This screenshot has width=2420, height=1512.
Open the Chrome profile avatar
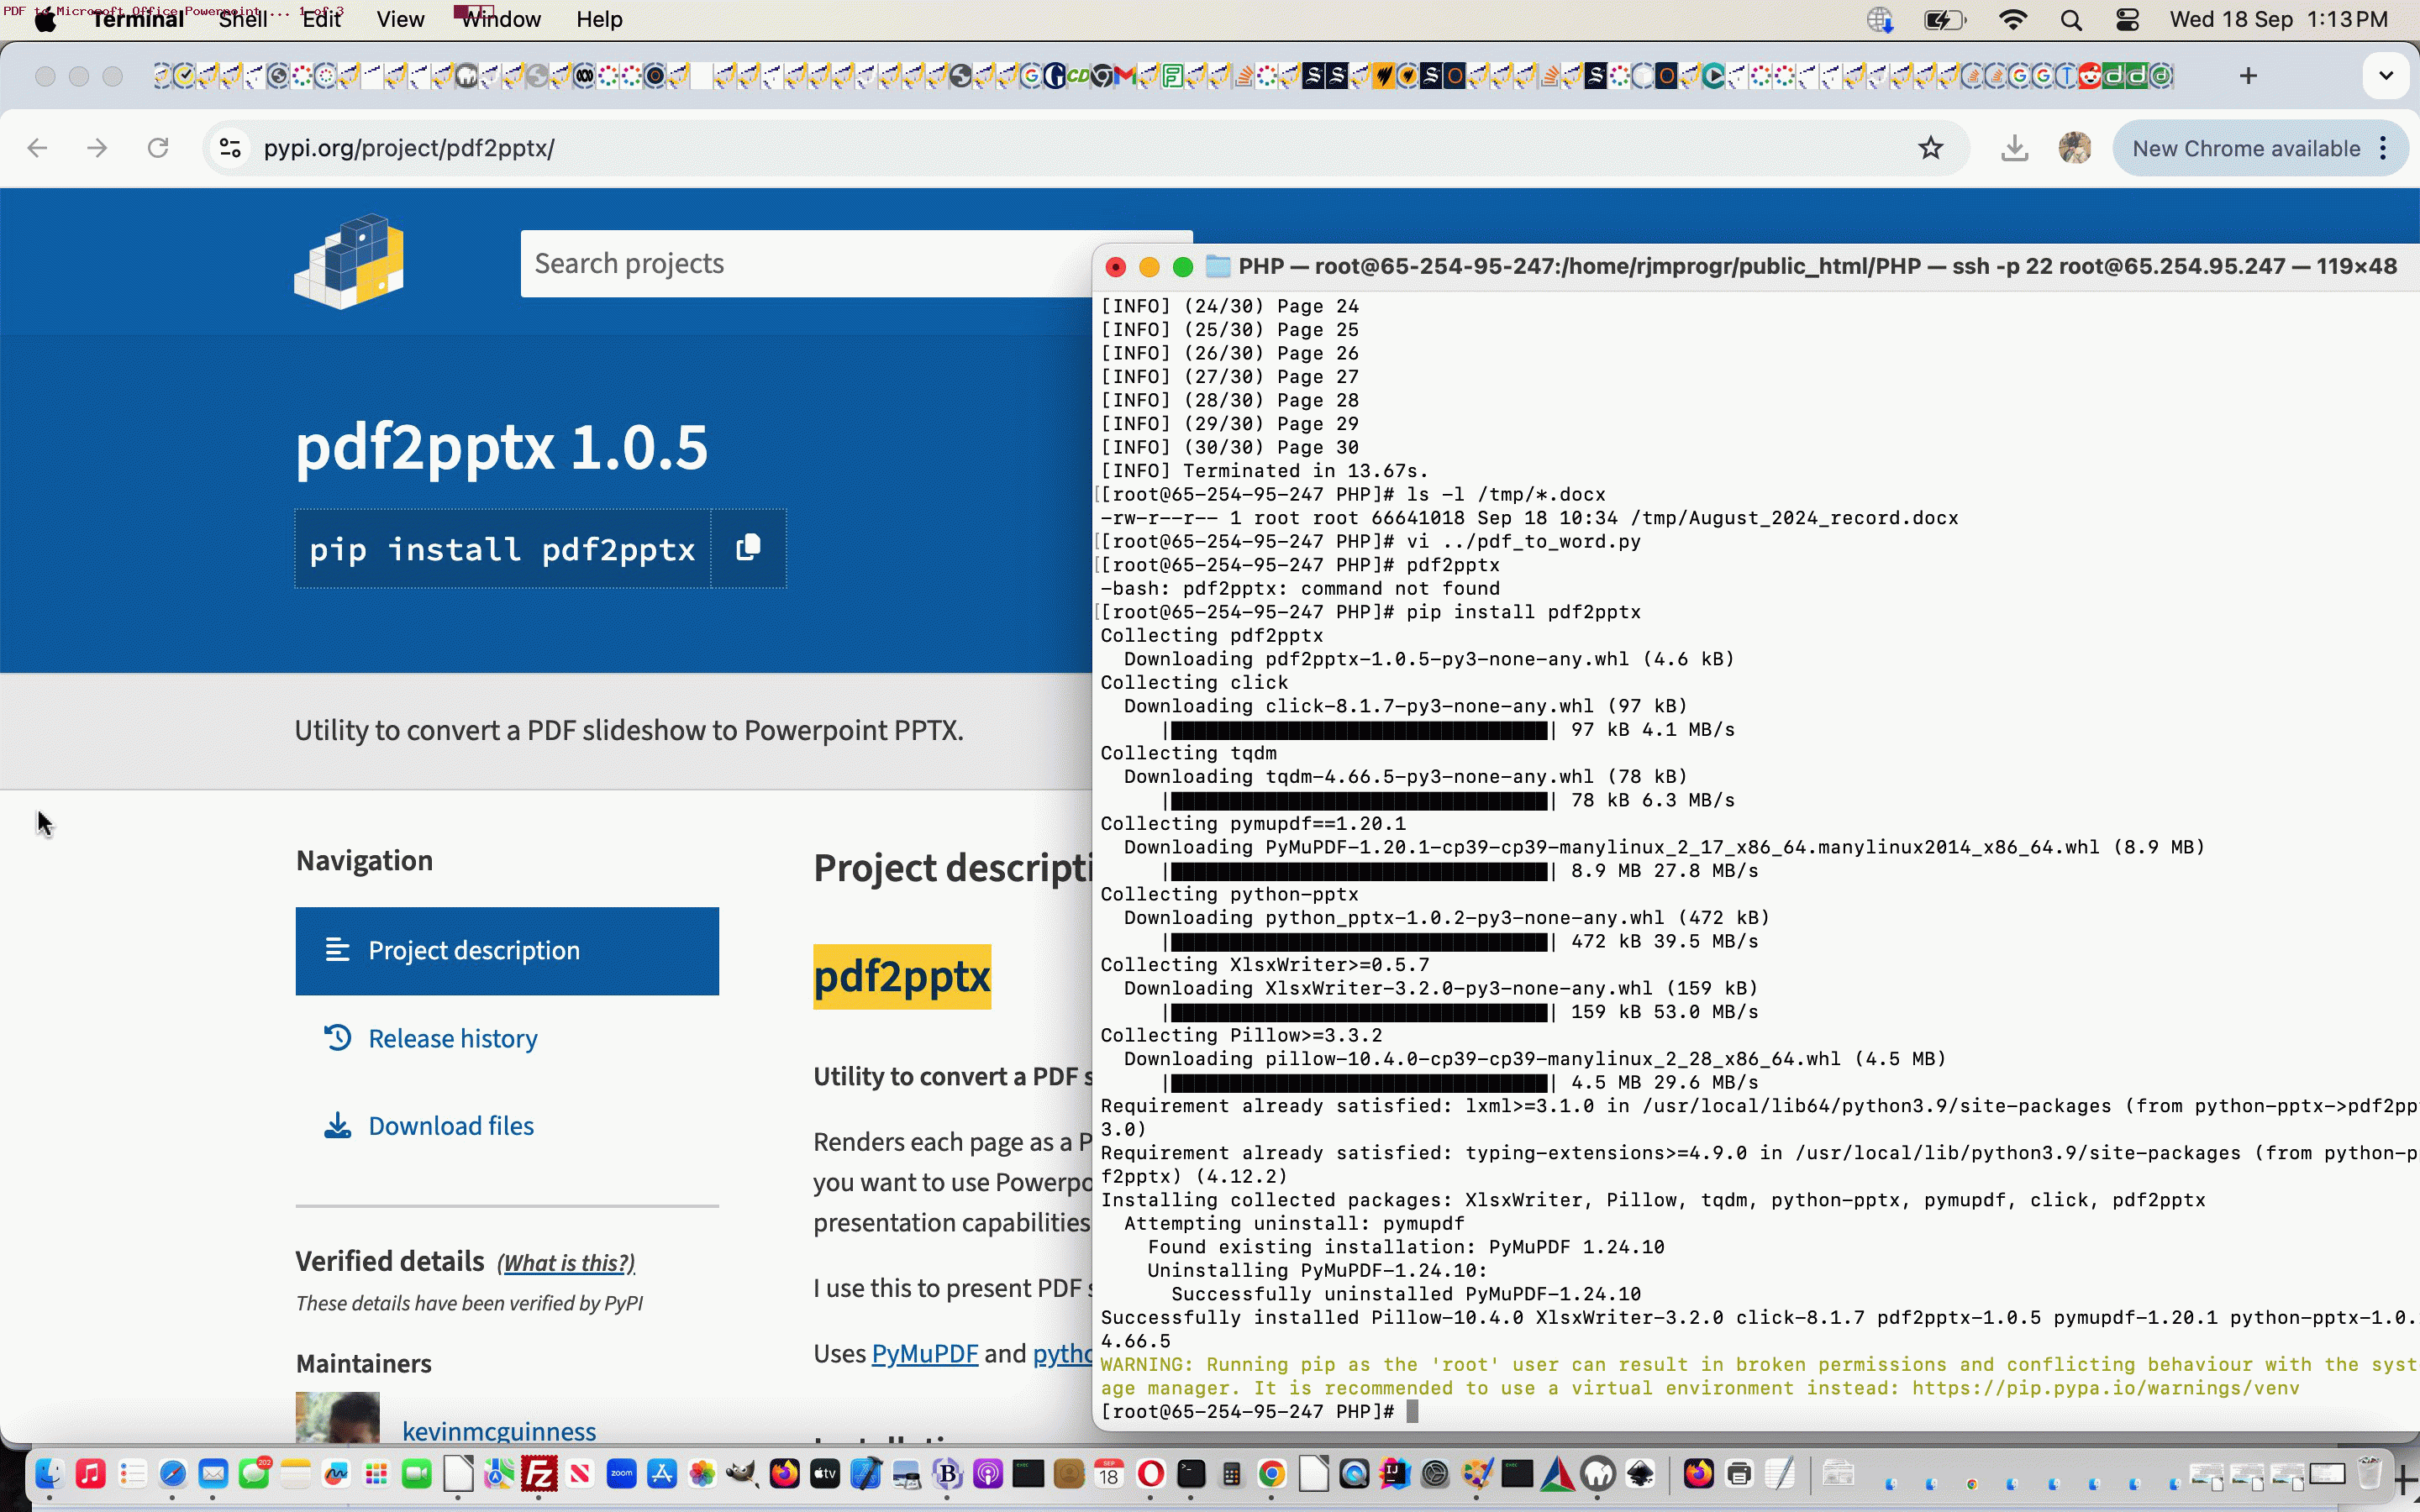tap(2074, 148)
